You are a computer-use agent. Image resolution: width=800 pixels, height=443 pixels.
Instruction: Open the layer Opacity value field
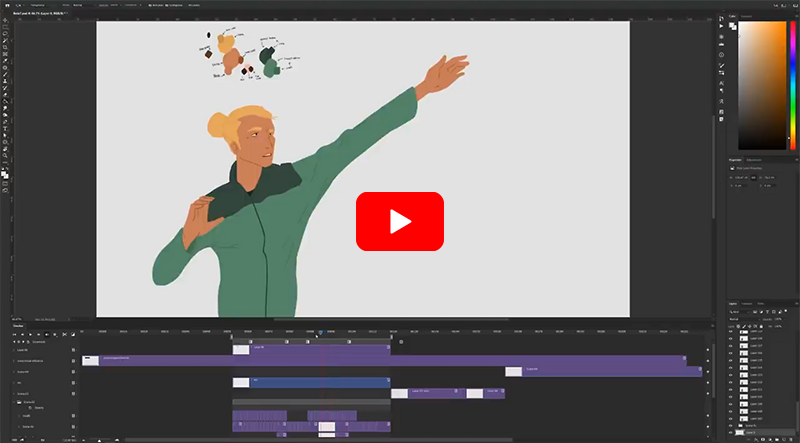tap(779, 319)
